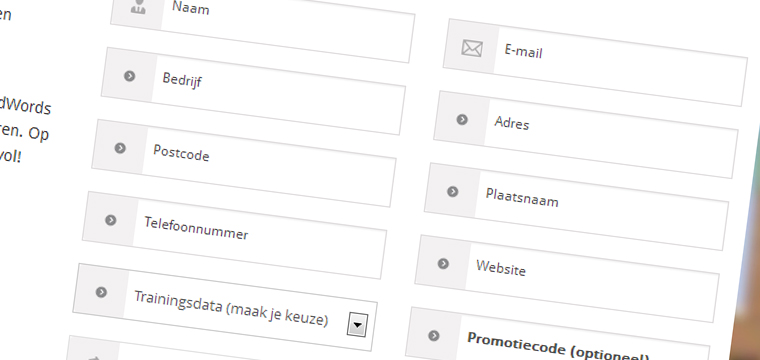Screen dimensions: 760x360
Task: Click the arrow icon next to Adres
Action: point(462,119)
